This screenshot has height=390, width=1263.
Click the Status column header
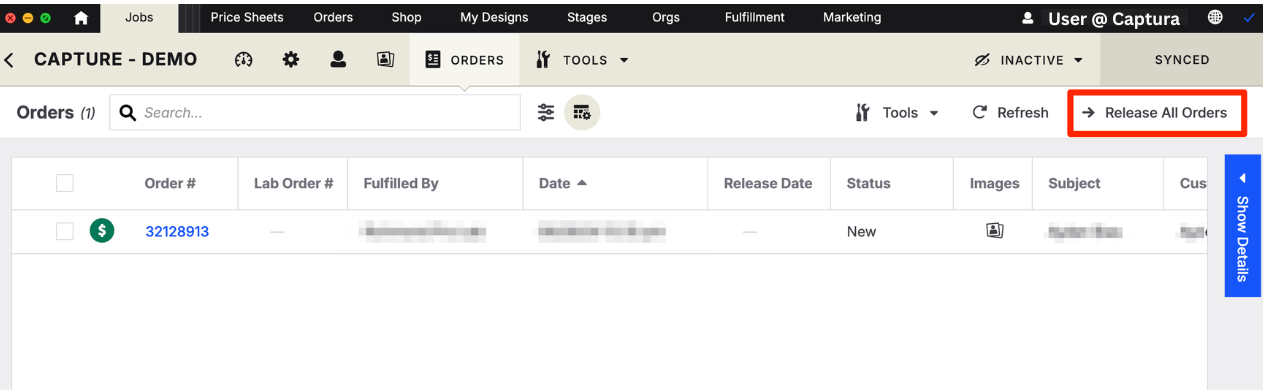[868, 183]
